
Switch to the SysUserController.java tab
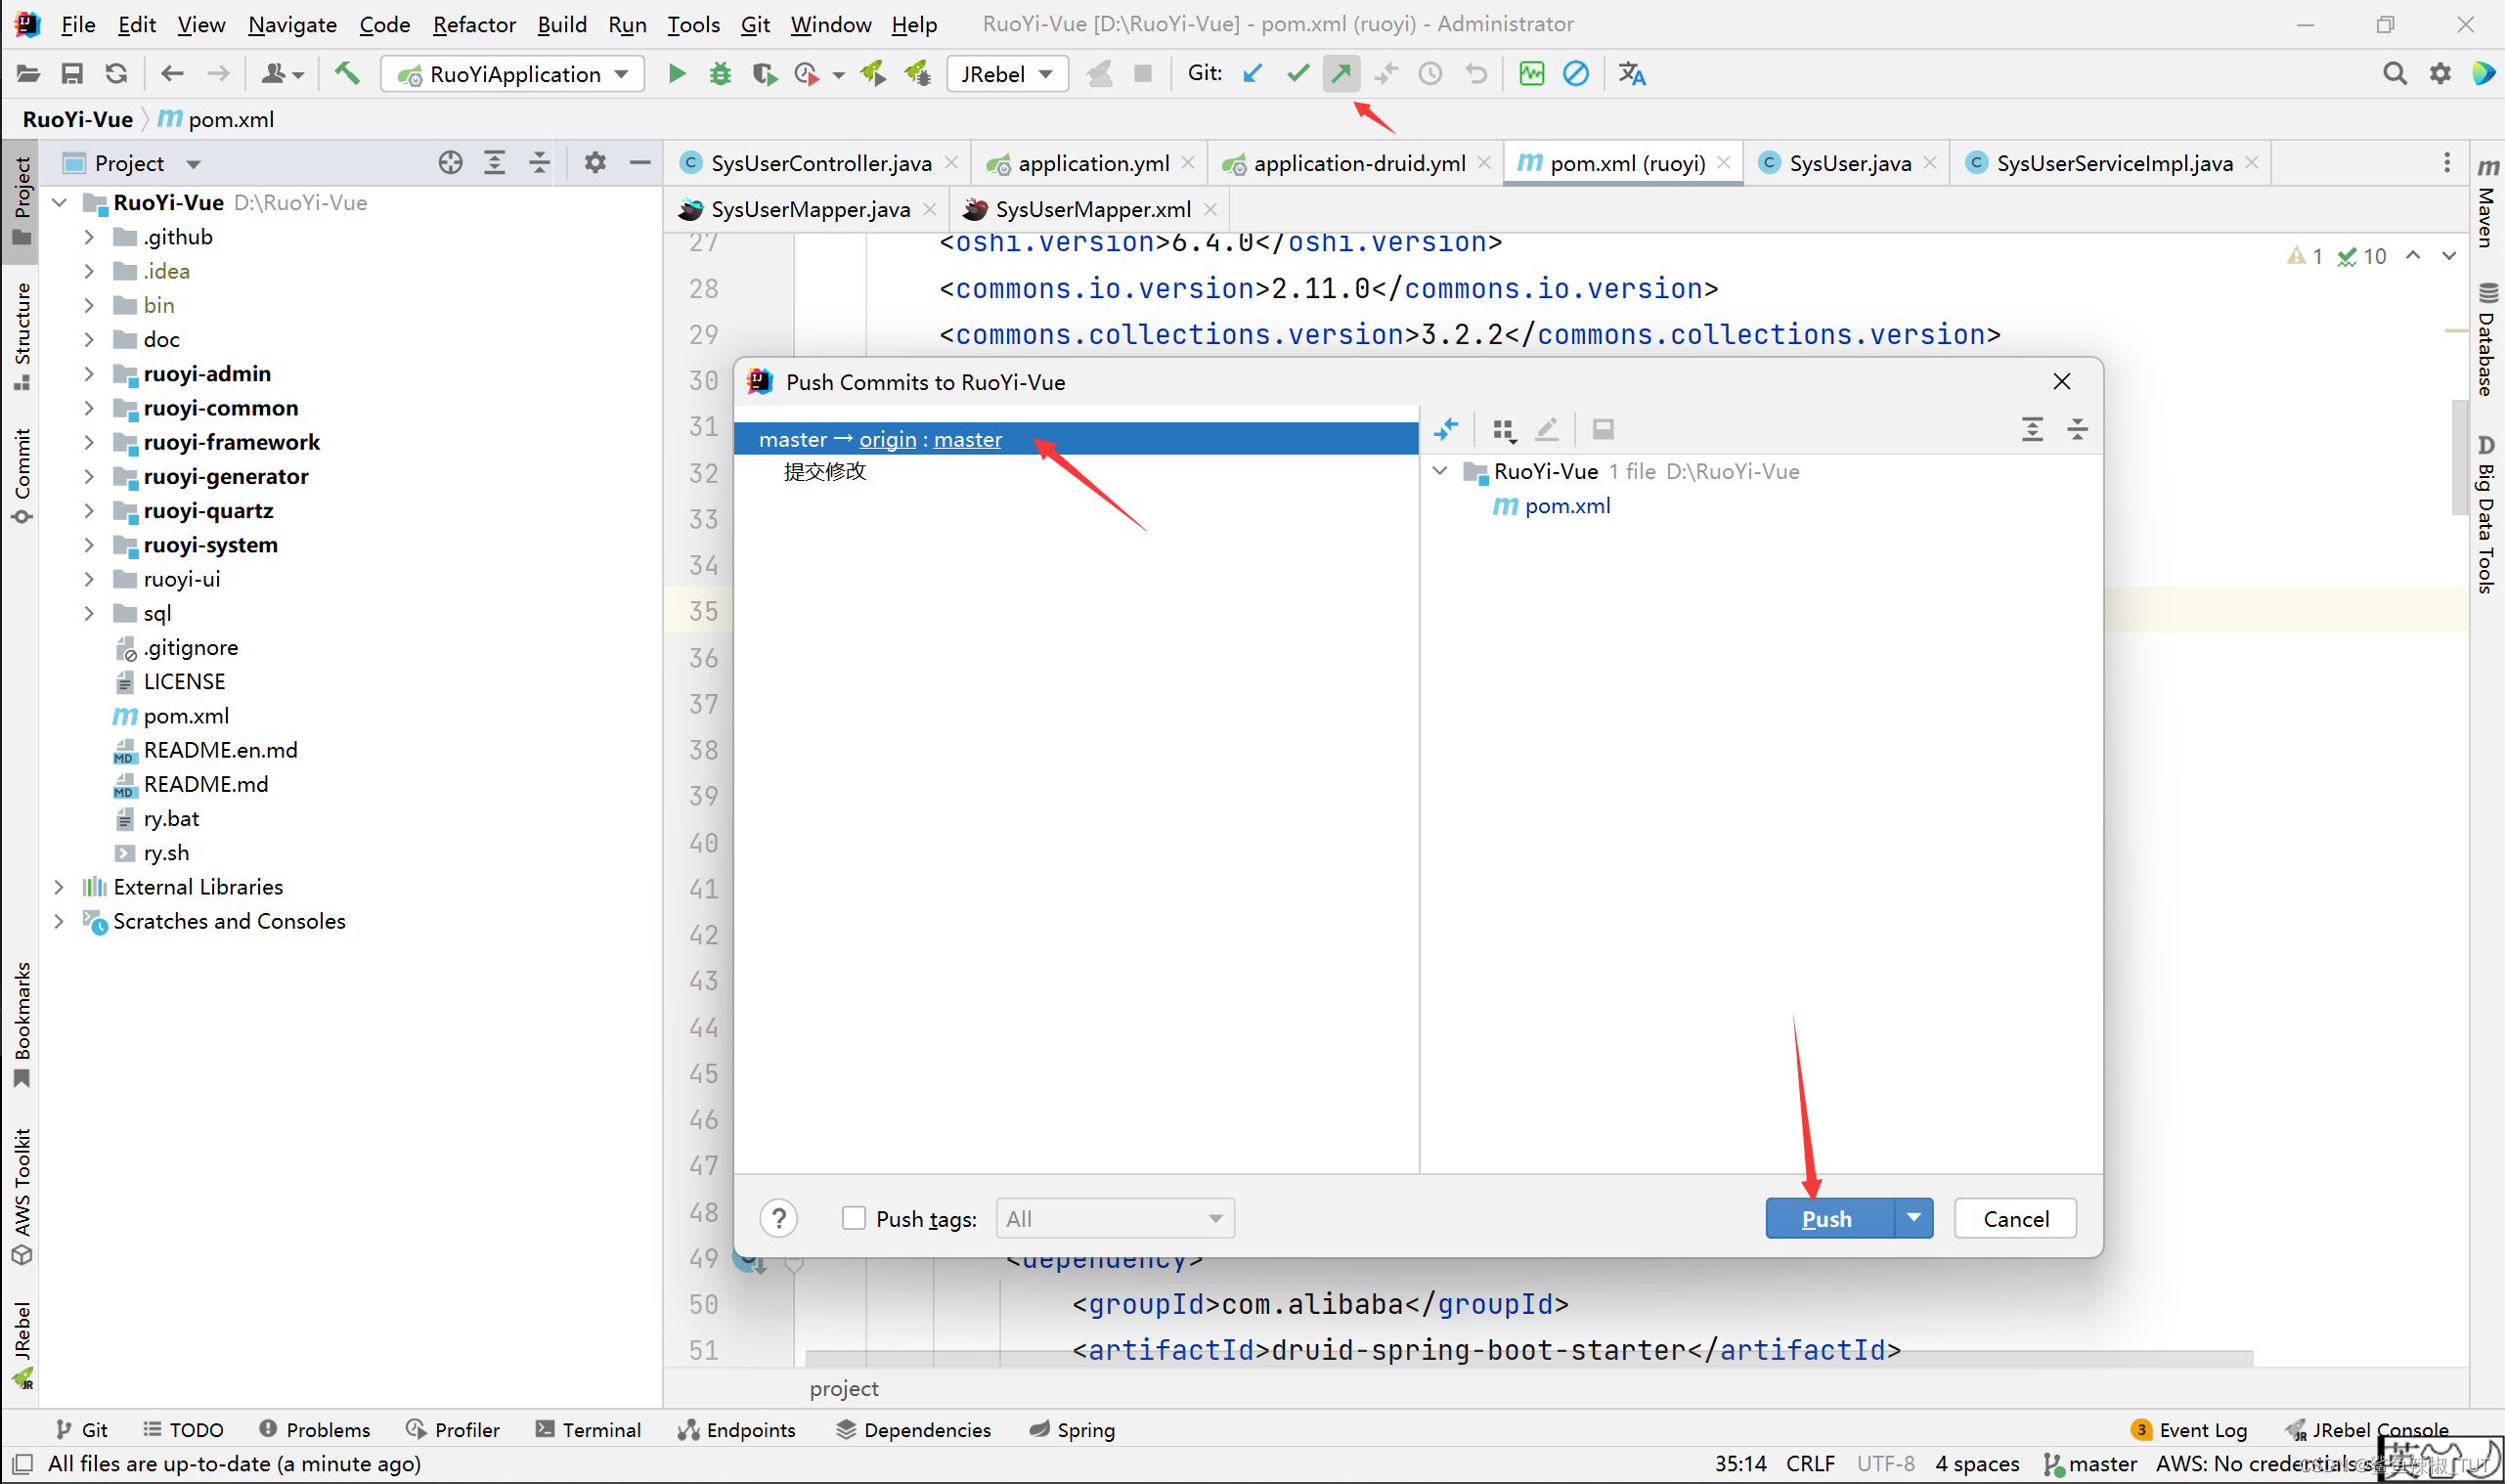[x=819, y=163]
